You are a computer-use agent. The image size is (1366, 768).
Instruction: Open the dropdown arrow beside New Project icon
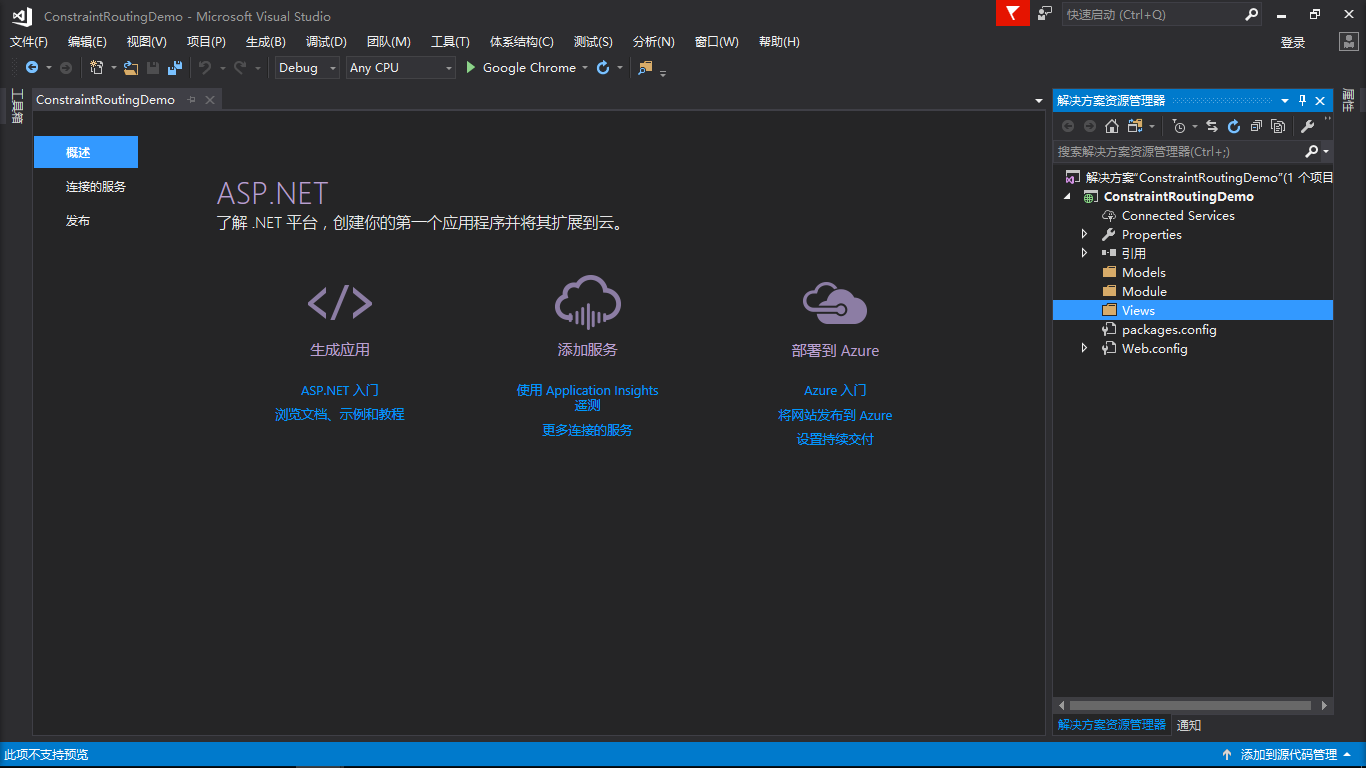(x=113, y=68)
